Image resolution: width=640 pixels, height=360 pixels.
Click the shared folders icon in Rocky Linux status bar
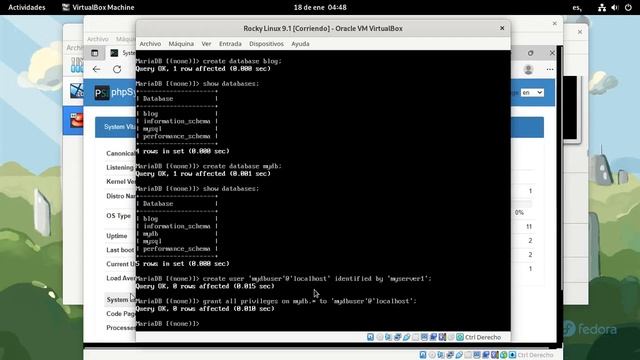[415, 337]
